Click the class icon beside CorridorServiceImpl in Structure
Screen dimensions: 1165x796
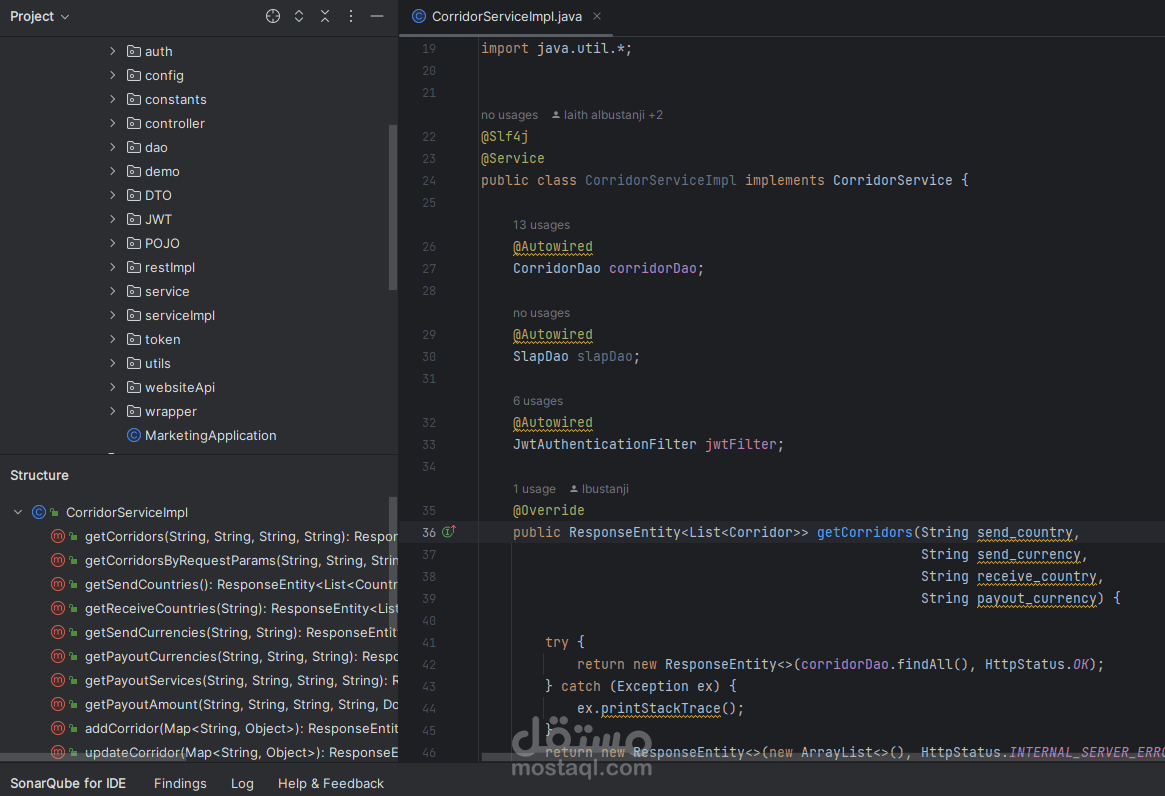[x=38, y=512]
